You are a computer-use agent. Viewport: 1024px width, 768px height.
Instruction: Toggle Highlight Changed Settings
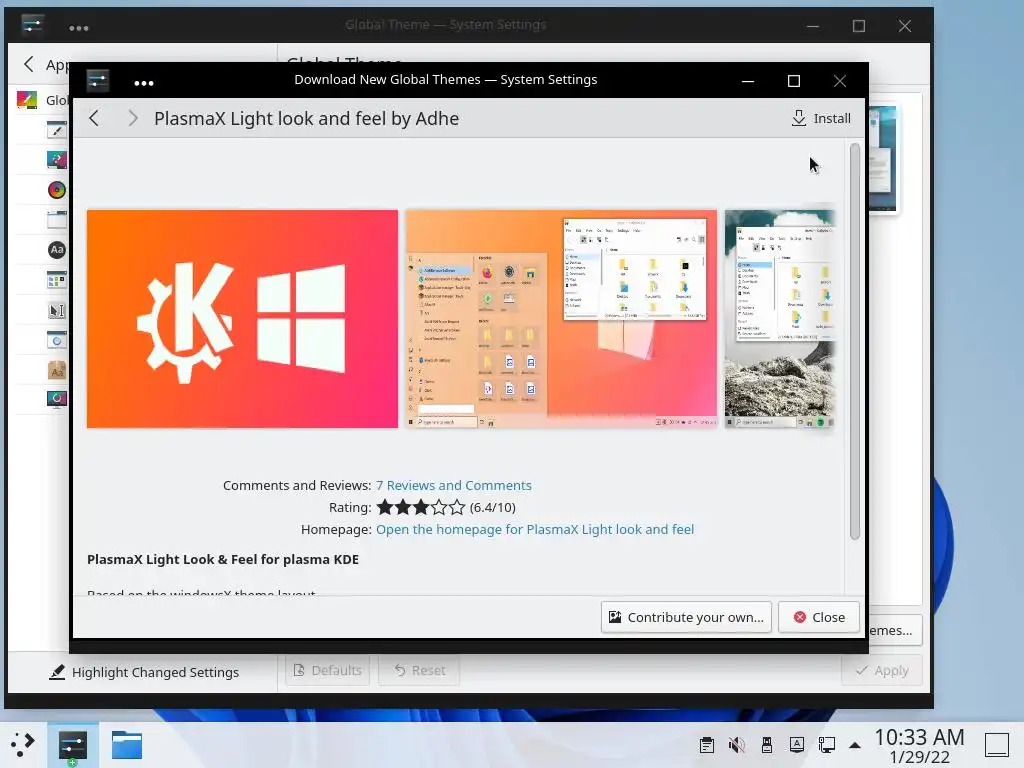click(x=144, y=672)
